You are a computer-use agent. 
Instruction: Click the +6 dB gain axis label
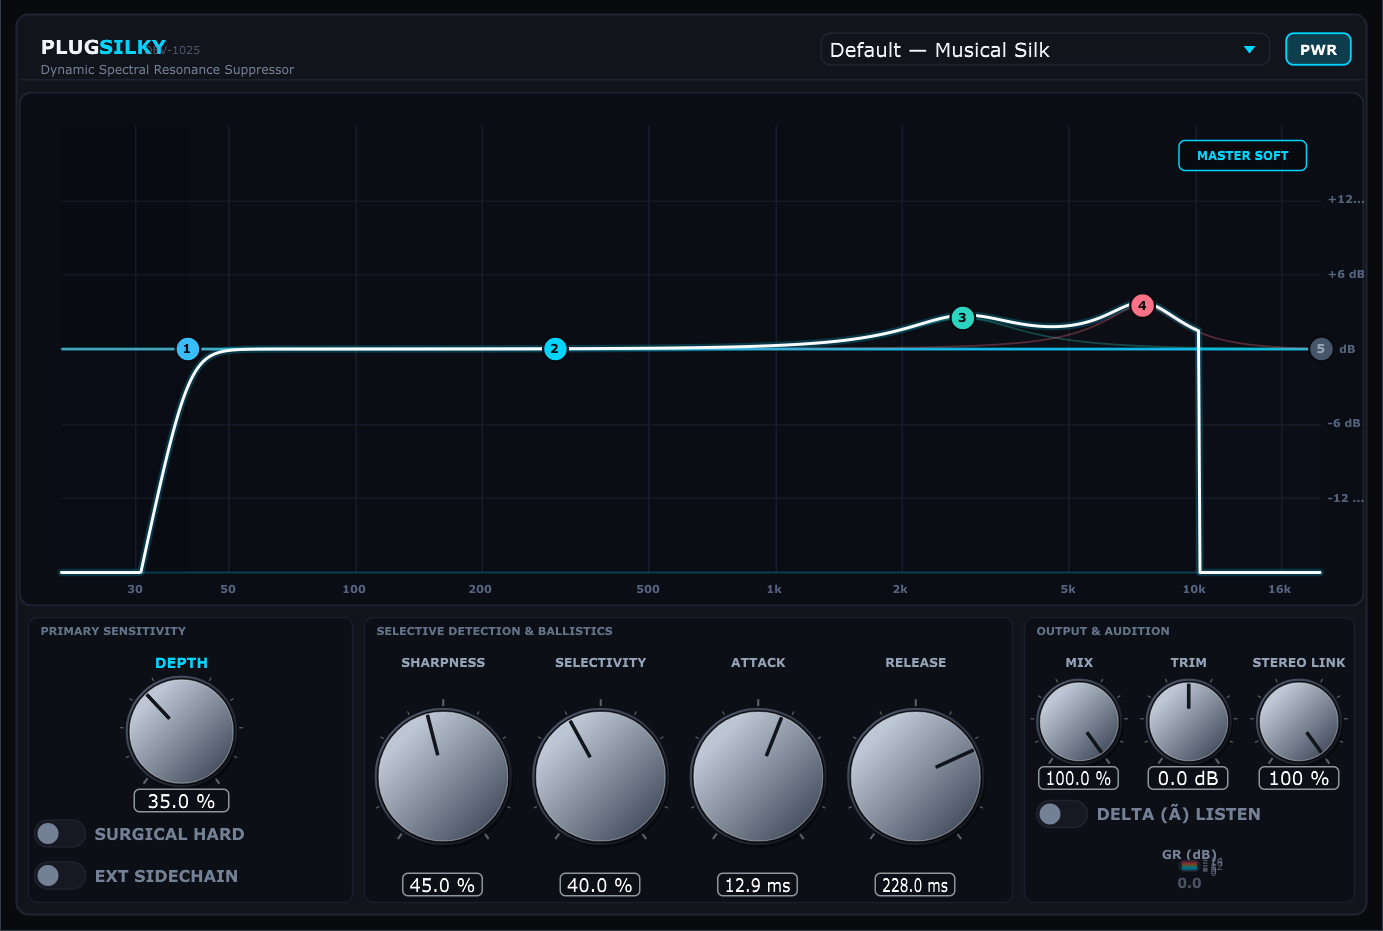(x=1346, y=274)
